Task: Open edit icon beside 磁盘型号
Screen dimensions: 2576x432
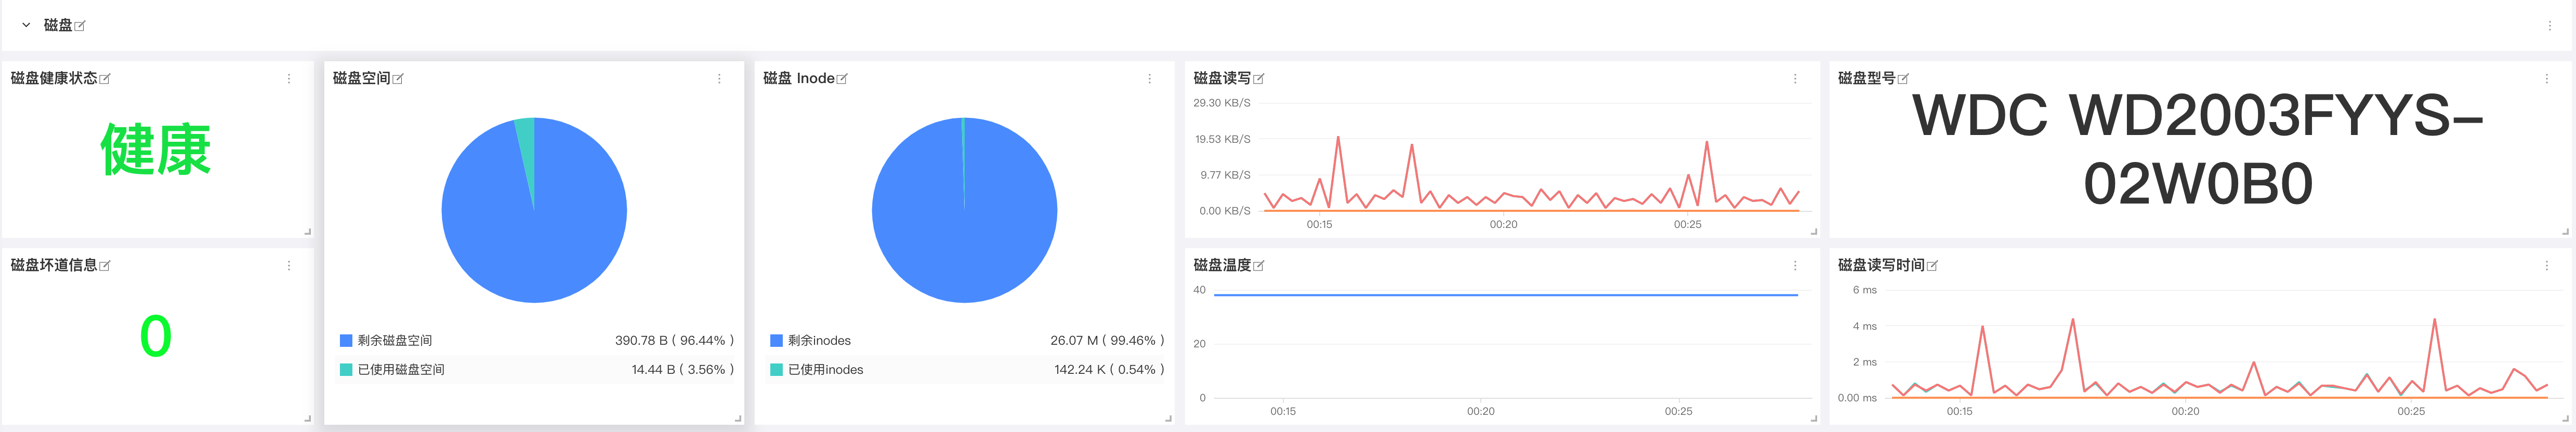Action: point(1903,78)
